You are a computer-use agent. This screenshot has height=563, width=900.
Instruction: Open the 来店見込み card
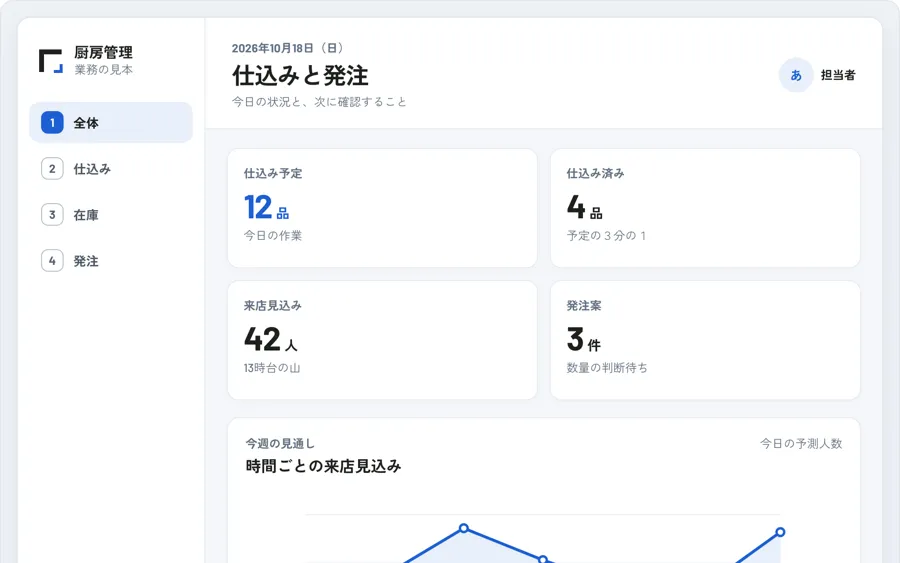(x=382, y=340)
